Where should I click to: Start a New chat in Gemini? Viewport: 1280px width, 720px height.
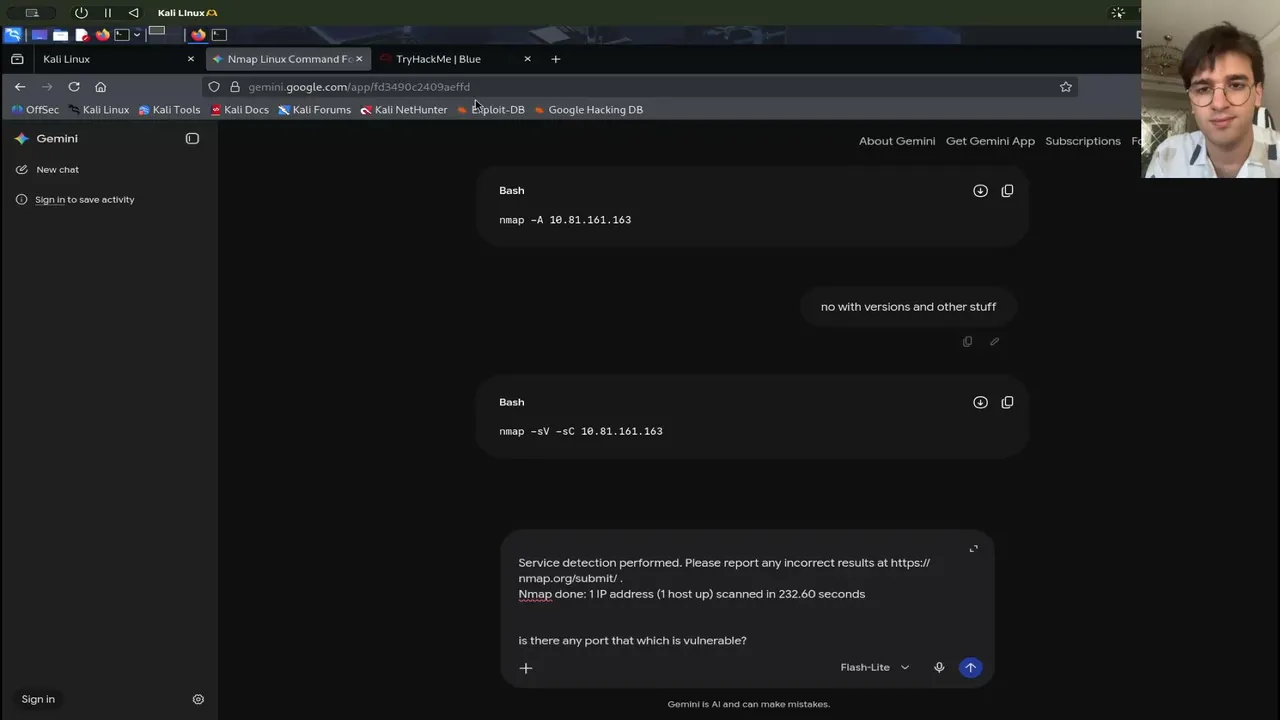[x=47, y=170]
